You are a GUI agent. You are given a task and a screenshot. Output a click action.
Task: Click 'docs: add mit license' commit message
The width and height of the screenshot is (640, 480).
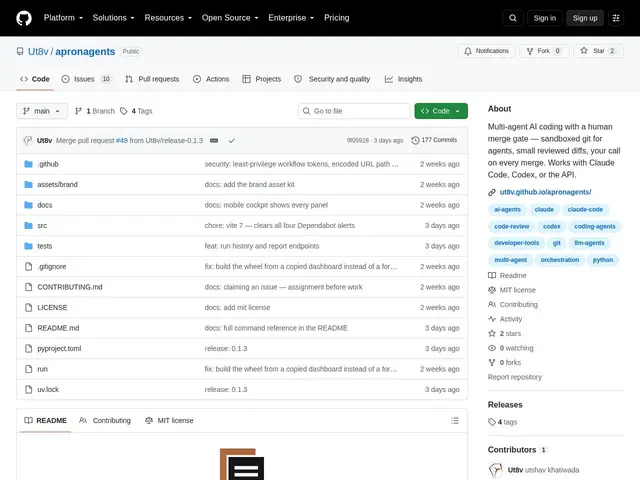point(237,307)
